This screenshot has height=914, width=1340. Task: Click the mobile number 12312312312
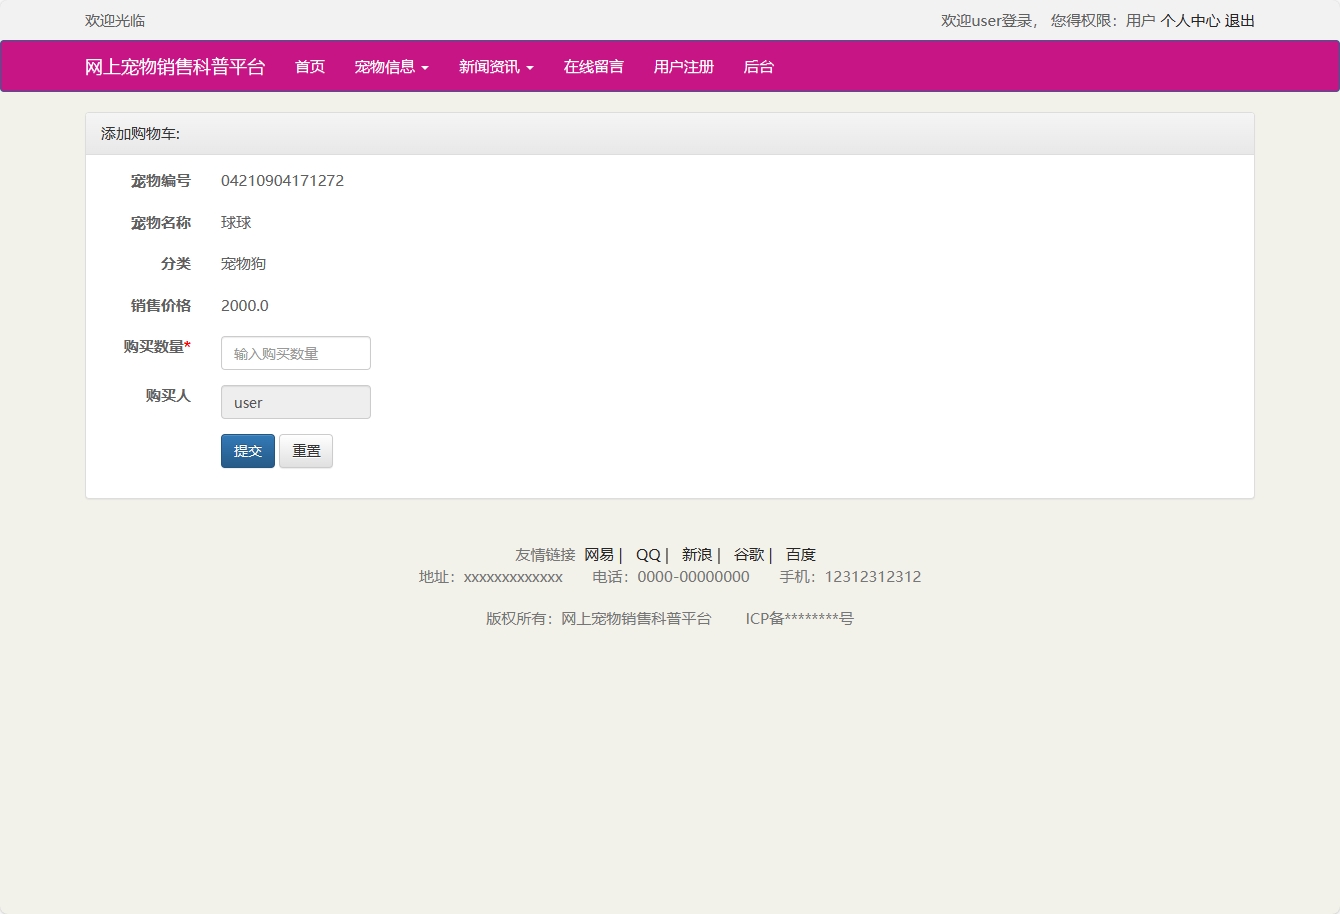873,577
